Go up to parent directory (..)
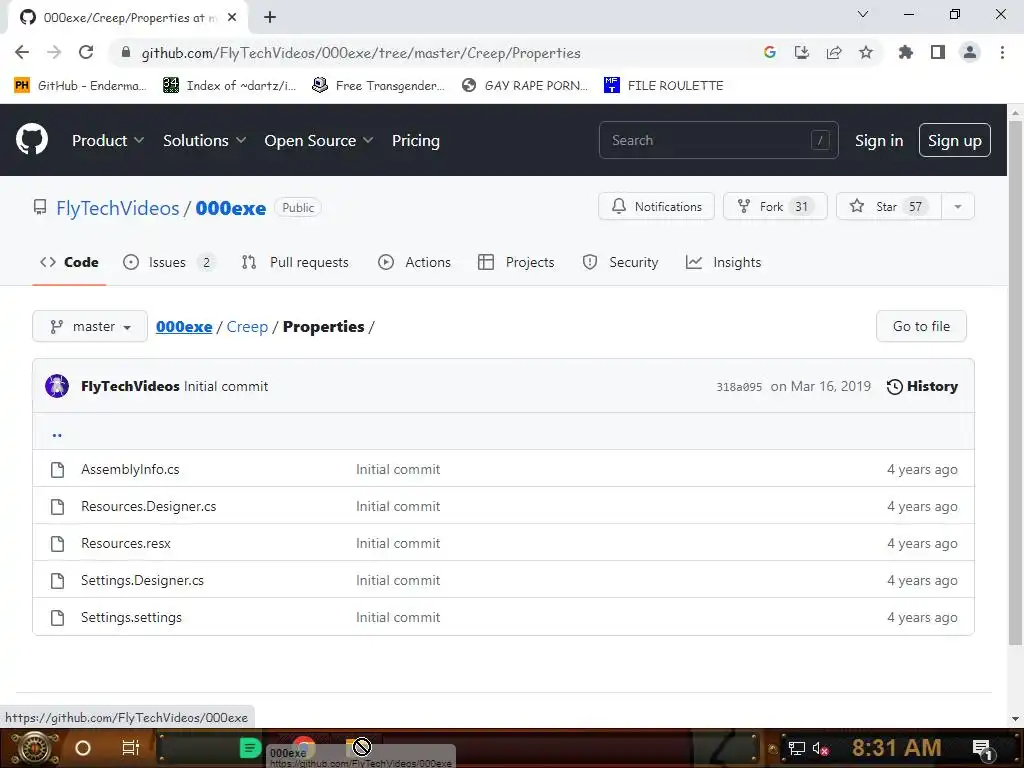The image size is (1024, 768). click(x=57, y=433)
